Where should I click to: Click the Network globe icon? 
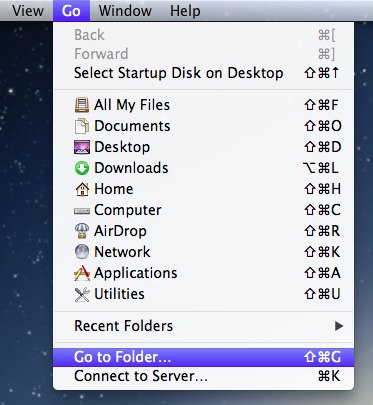click(82, 252)
